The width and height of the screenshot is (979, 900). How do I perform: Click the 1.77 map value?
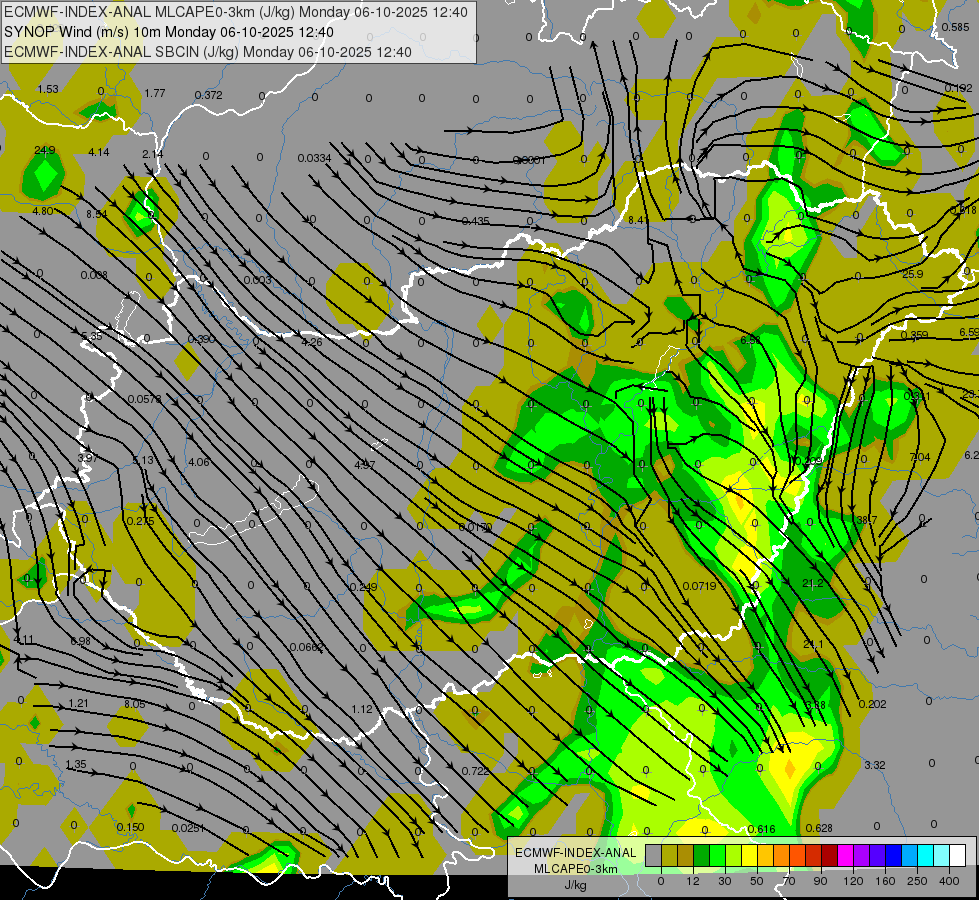154,93
